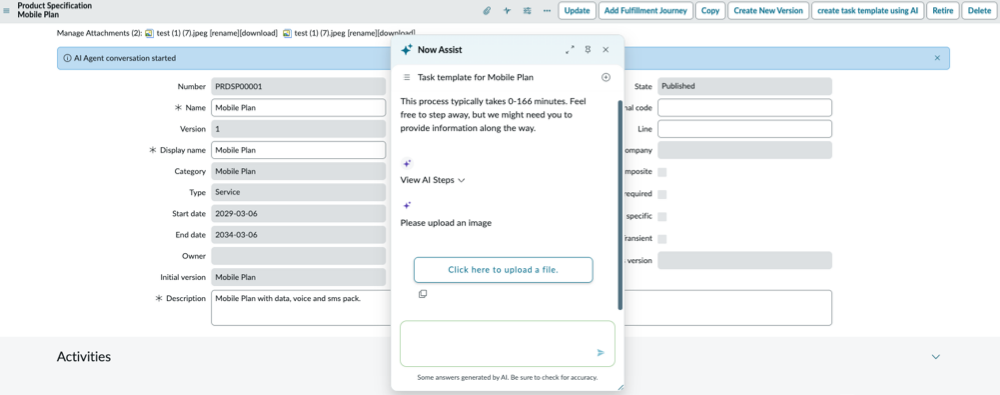
Task: Click the Update button
Action: [577, 11]
